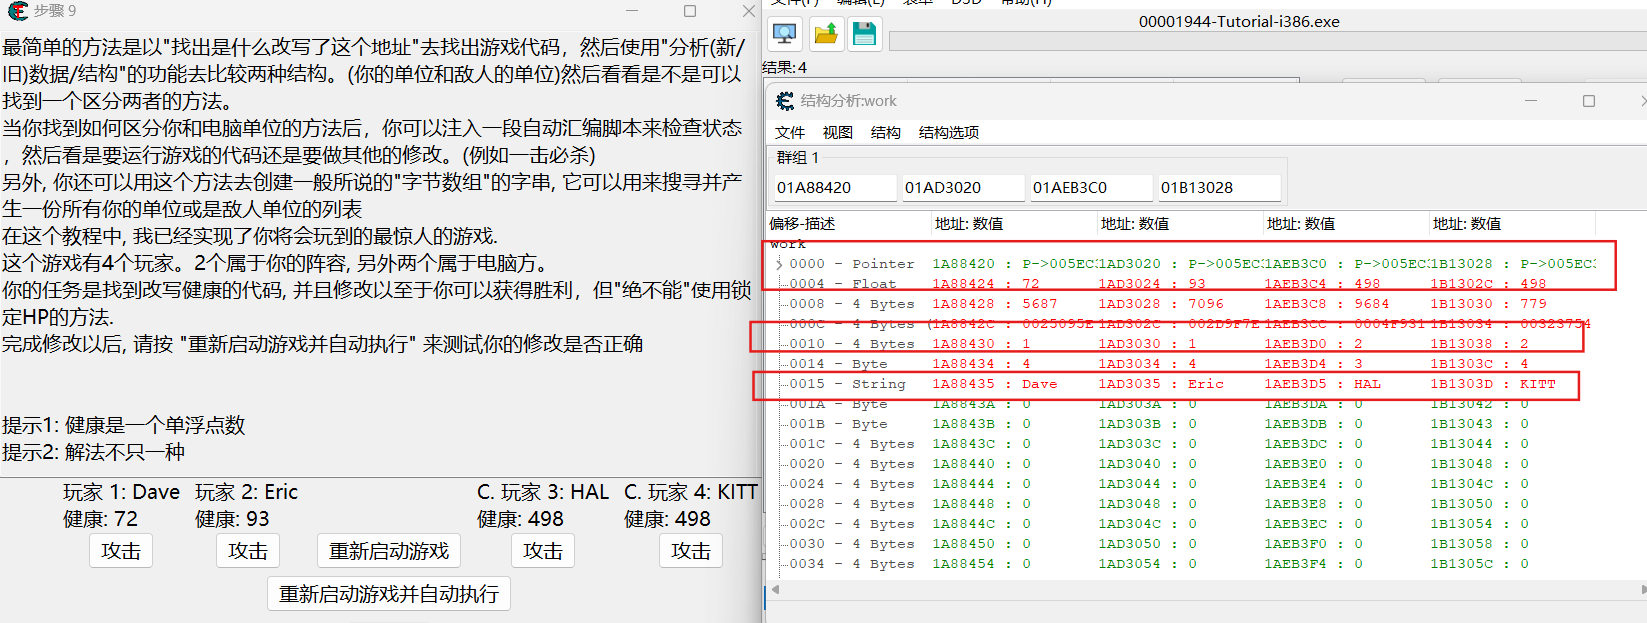Open the 结构选项 menu
Viewport: 1647px width, 623px height.
[x=948, y=132]
